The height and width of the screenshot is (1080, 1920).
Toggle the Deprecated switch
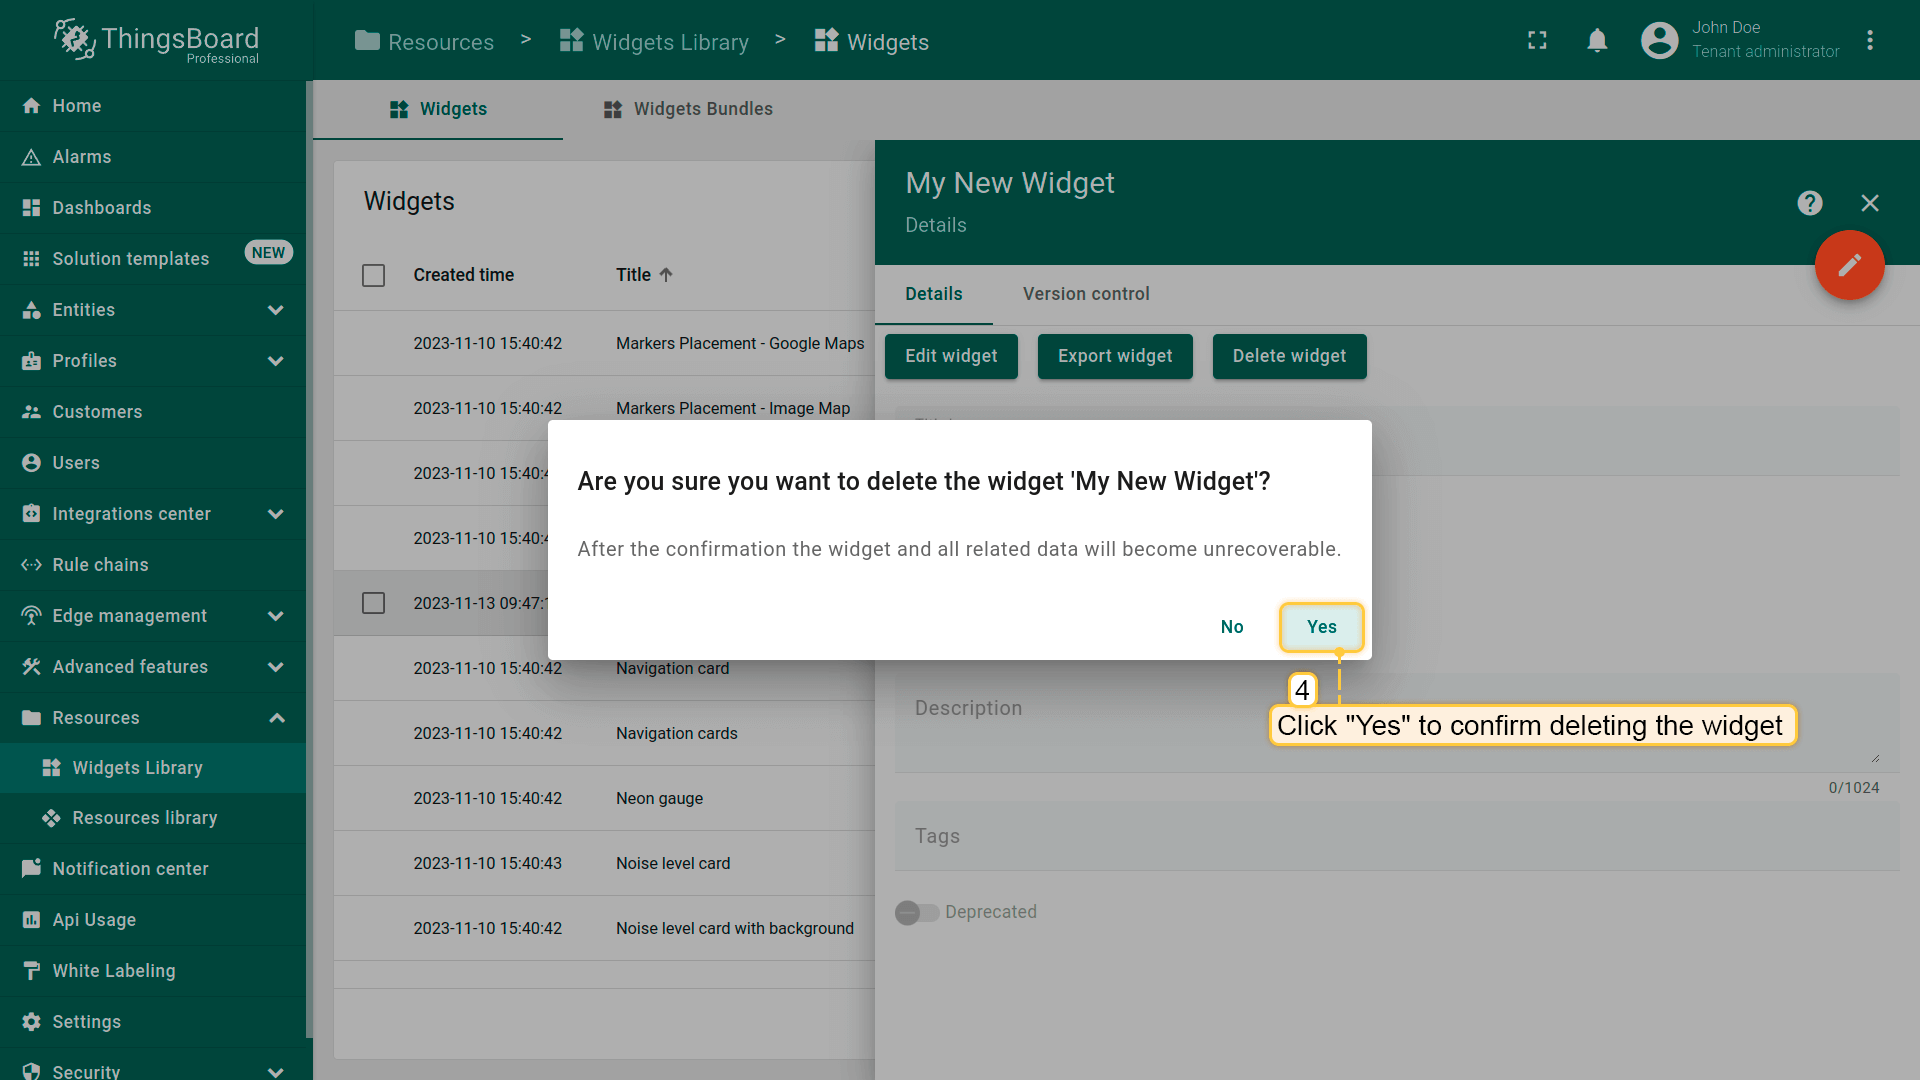pyautogui.click(x=916, y=912)
